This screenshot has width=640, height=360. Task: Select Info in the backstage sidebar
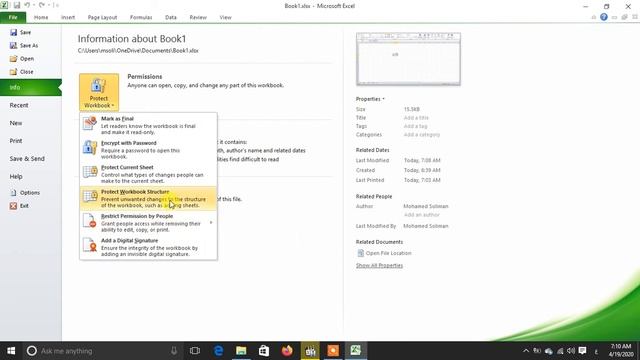31,87
